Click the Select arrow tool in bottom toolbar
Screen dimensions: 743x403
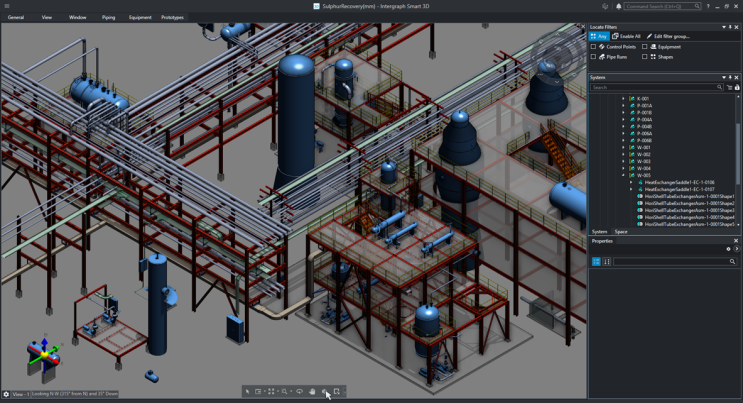[x=247, y=391]
